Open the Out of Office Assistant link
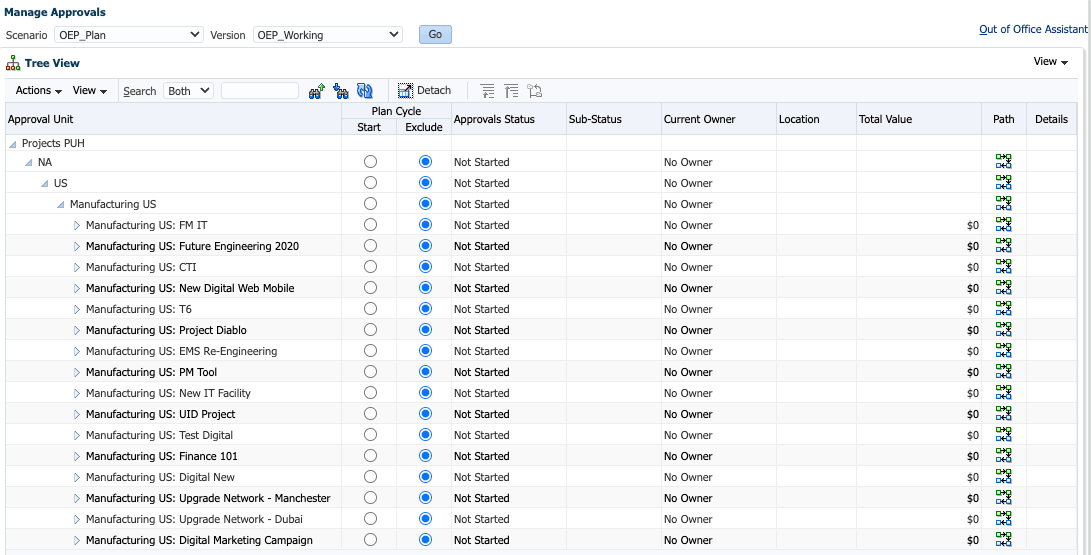This screenshot has height=555, width=1091. click(1033, 29)
